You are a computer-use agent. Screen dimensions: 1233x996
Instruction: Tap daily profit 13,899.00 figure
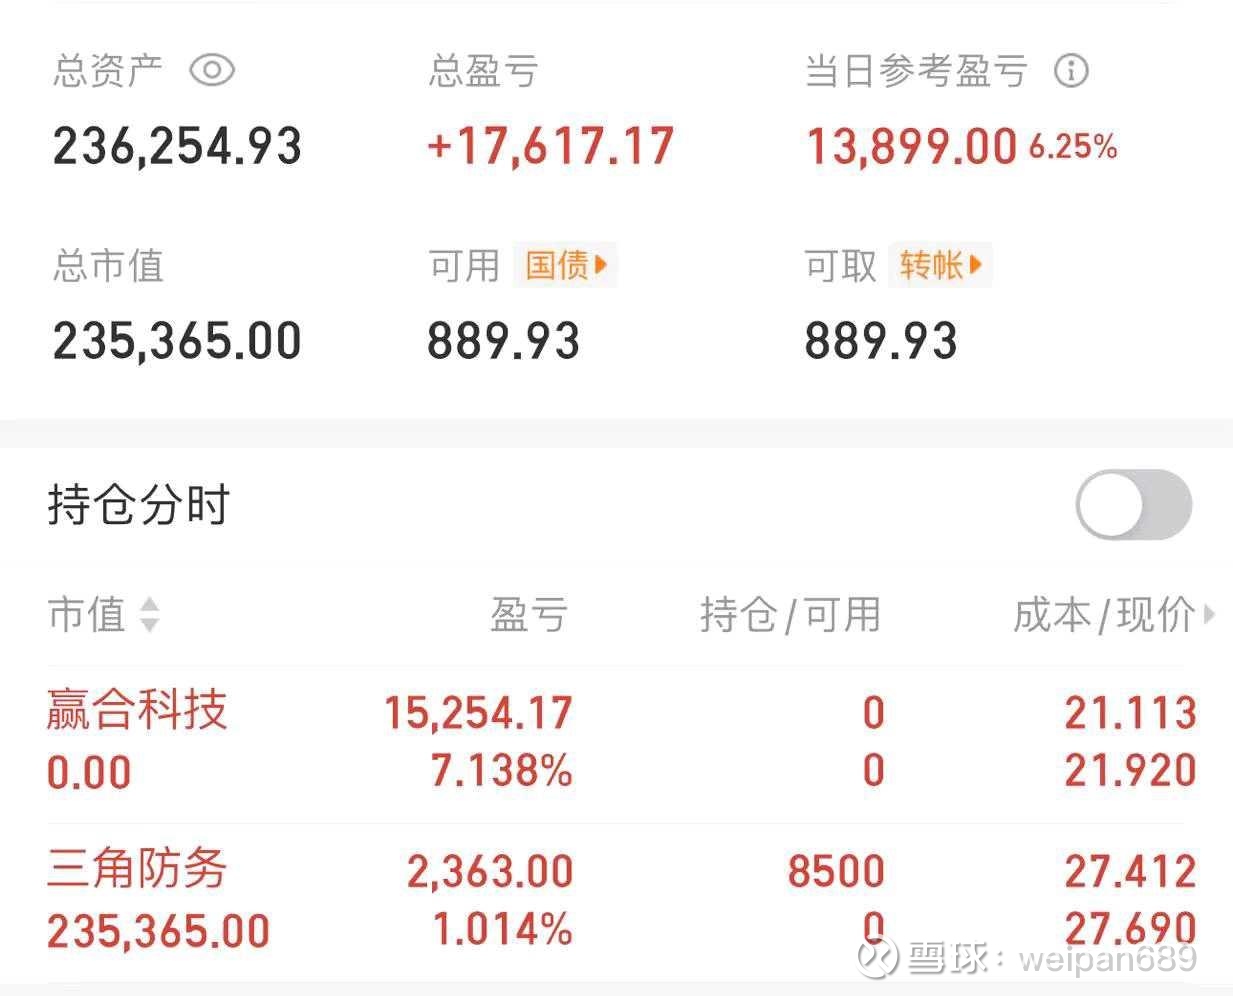[911, 146]
